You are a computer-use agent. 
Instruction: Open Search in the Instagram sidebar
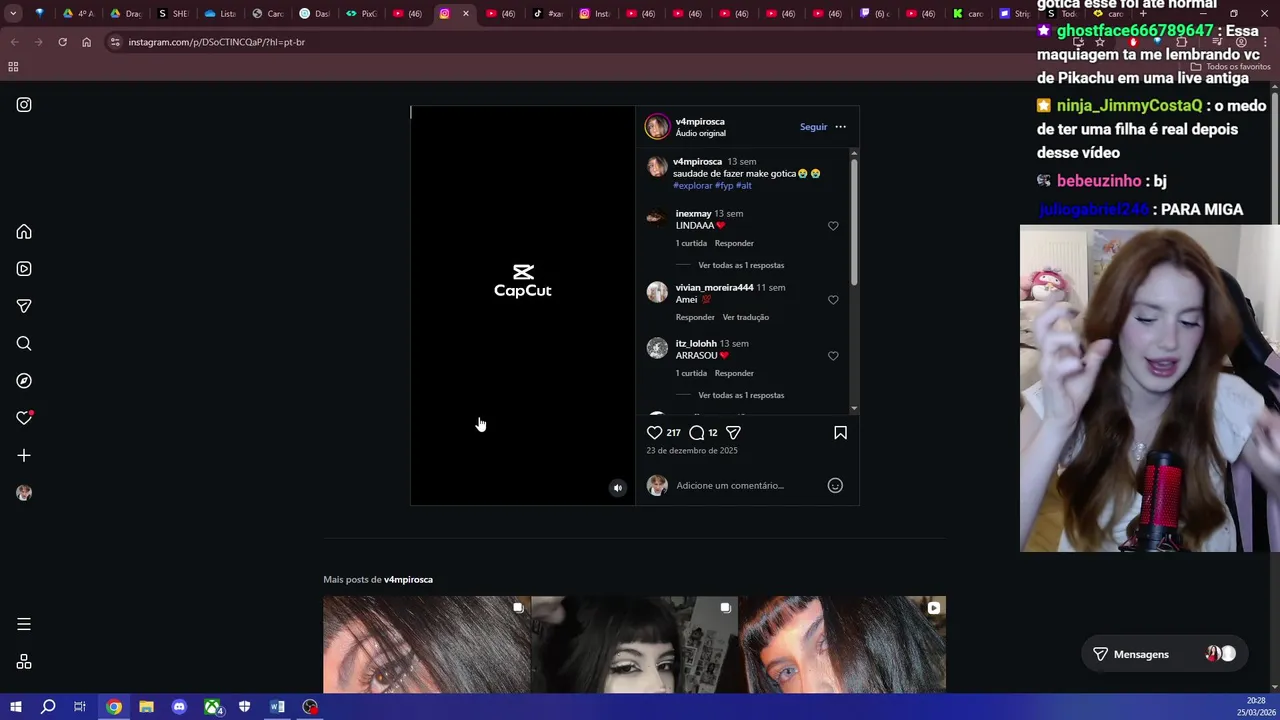(x=24, y=344)
